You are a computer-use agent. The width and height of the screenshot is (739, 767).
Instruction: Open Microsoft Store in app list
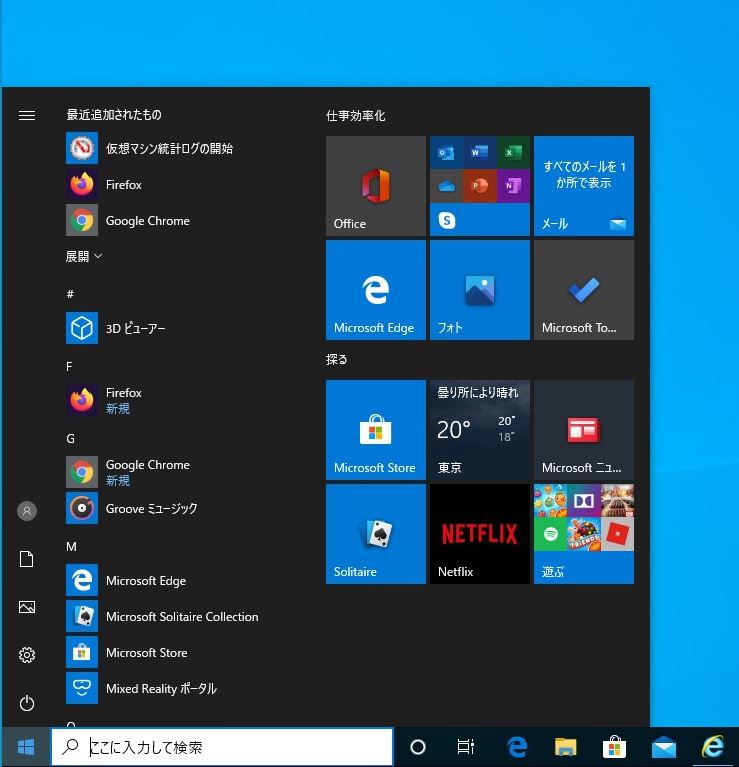pyautogui.click(x=169, y=653)
